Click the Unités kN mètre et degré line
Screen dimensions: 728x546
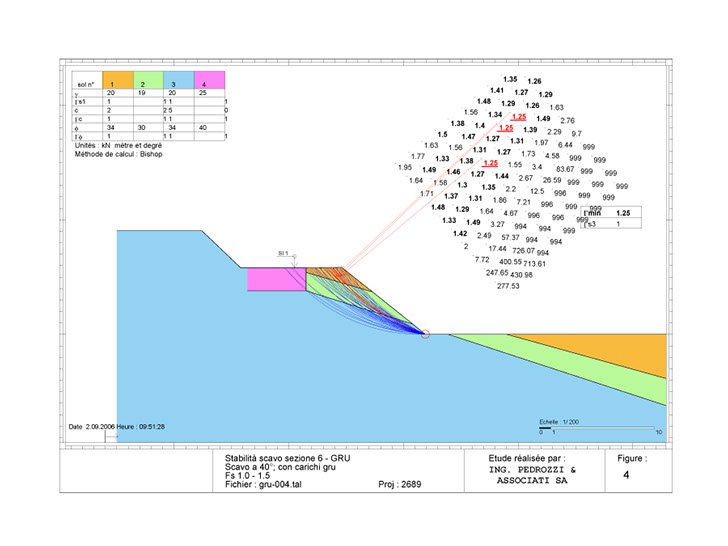pos(115,145)
